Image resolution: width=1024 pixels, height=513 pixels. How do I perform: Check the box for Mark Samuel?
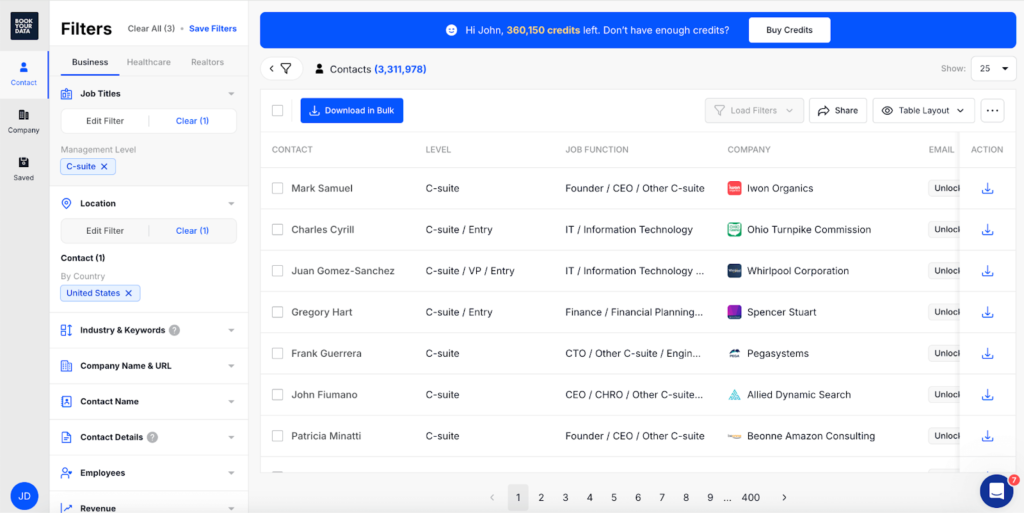(278, 188)
